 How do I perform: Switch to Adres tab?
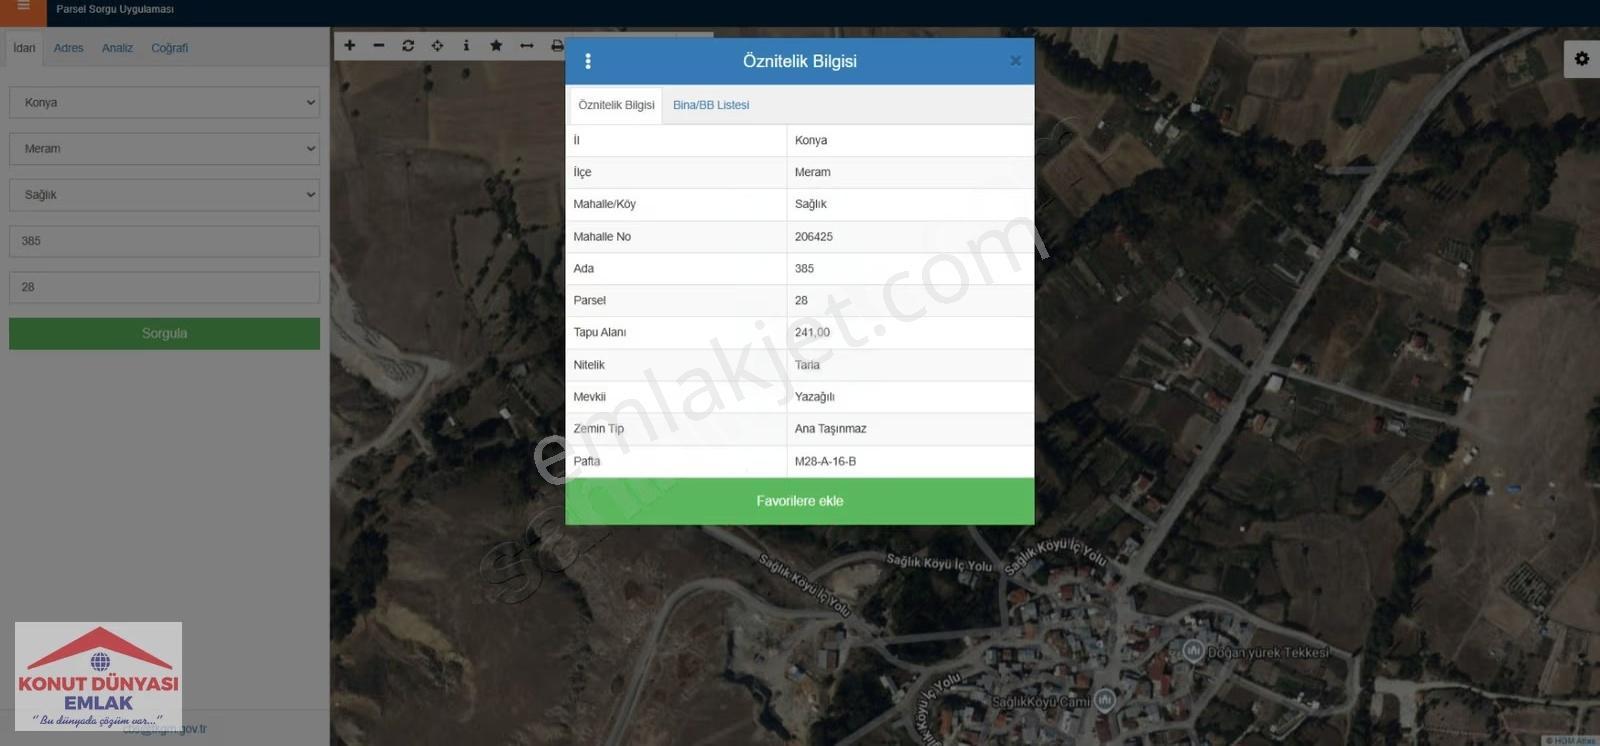point(68,48)
